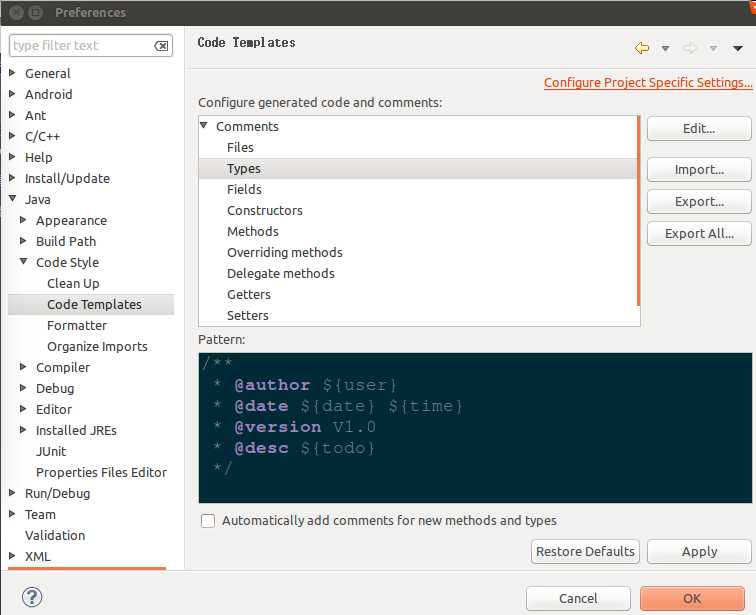Open Configure Project Specific Settings link

coord(648,83)
